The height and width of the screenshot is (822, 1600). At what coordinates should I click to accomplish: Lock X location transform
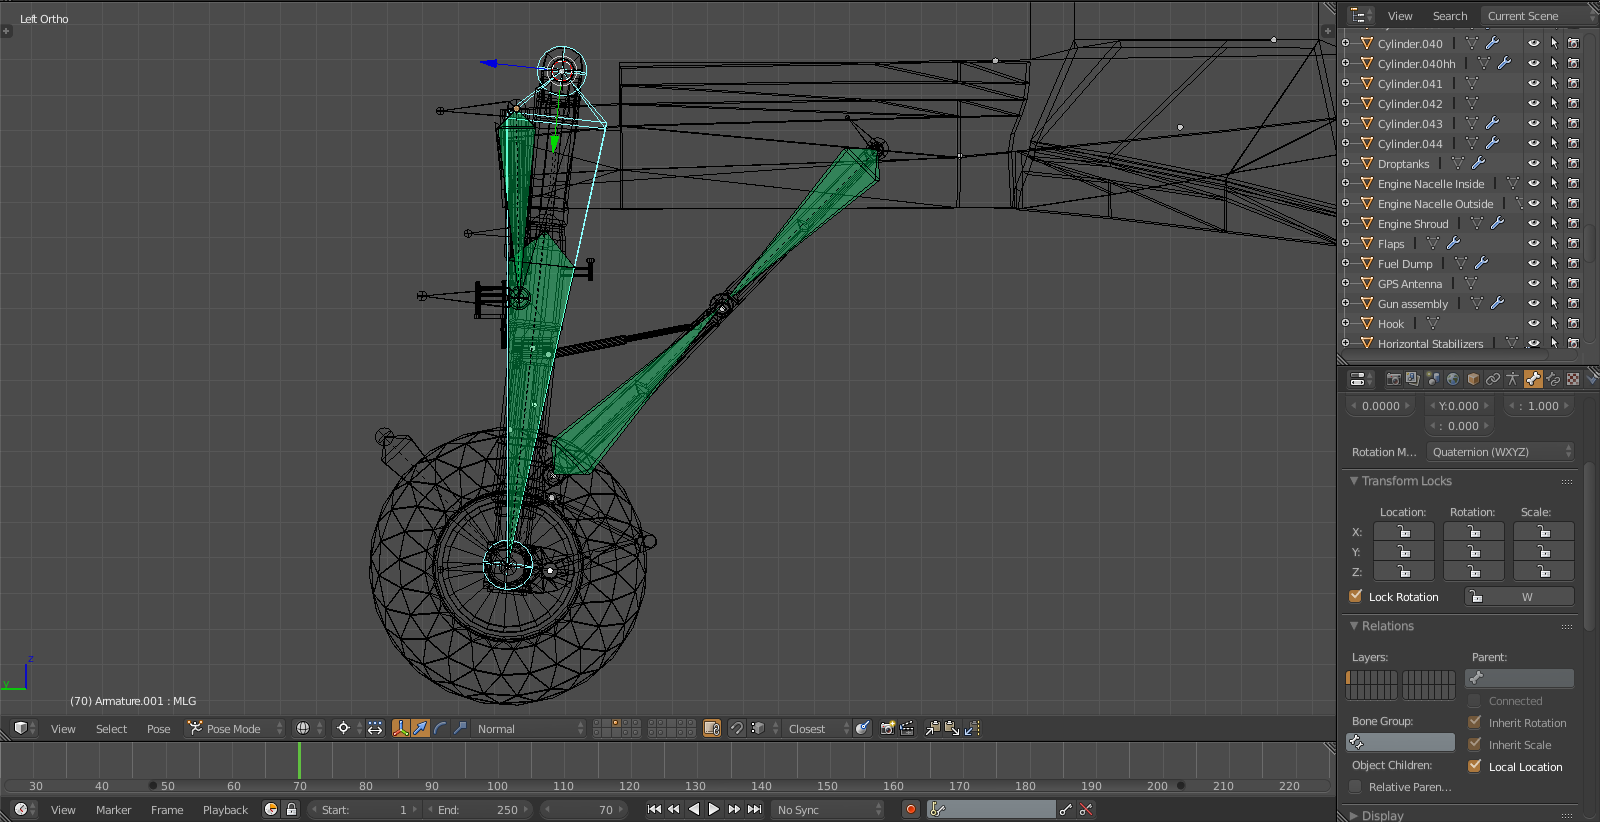[1404, 532]
